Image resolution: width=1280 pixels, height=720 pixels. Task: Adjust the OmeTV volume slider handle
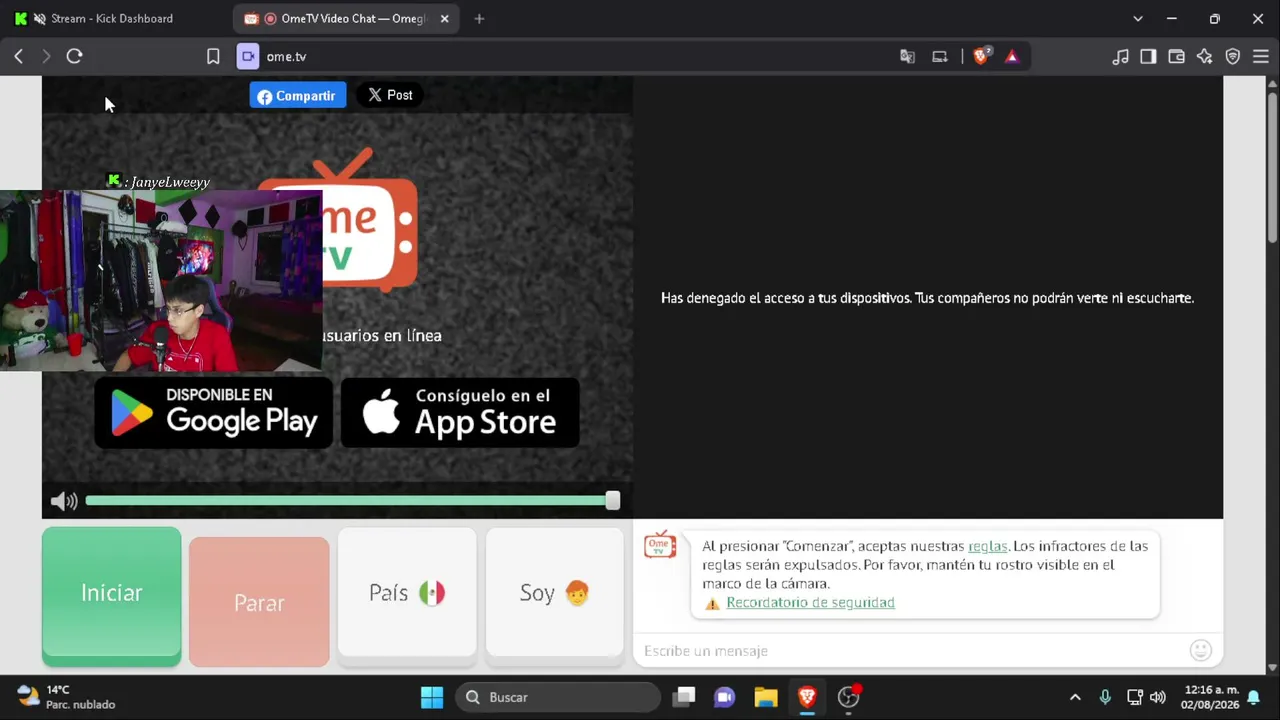(613, 501)
